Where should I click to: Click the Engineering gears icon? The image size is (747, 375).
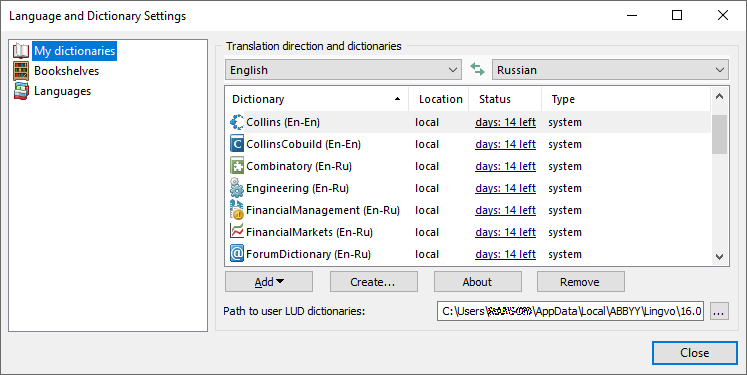237,188
